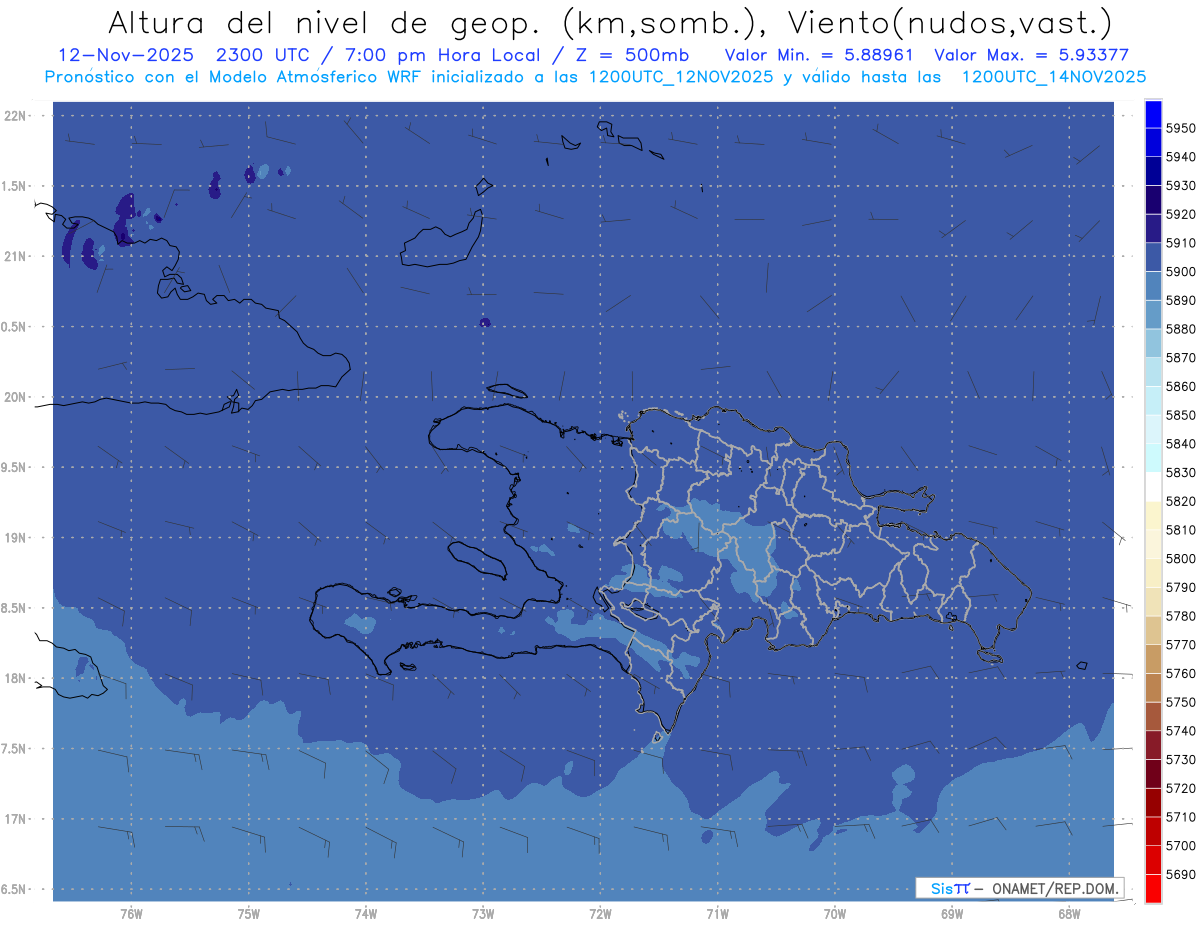Click the '21N' latitude label

coord(14,257)
